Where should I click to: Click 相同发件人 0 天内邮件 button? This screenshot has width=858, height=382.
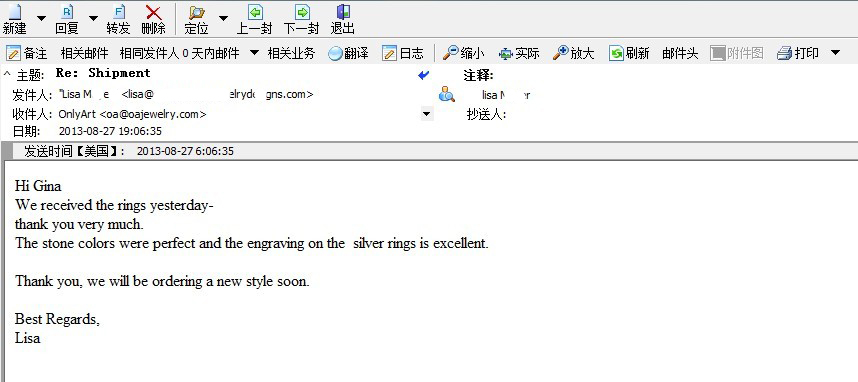click(x=179, y=53)
